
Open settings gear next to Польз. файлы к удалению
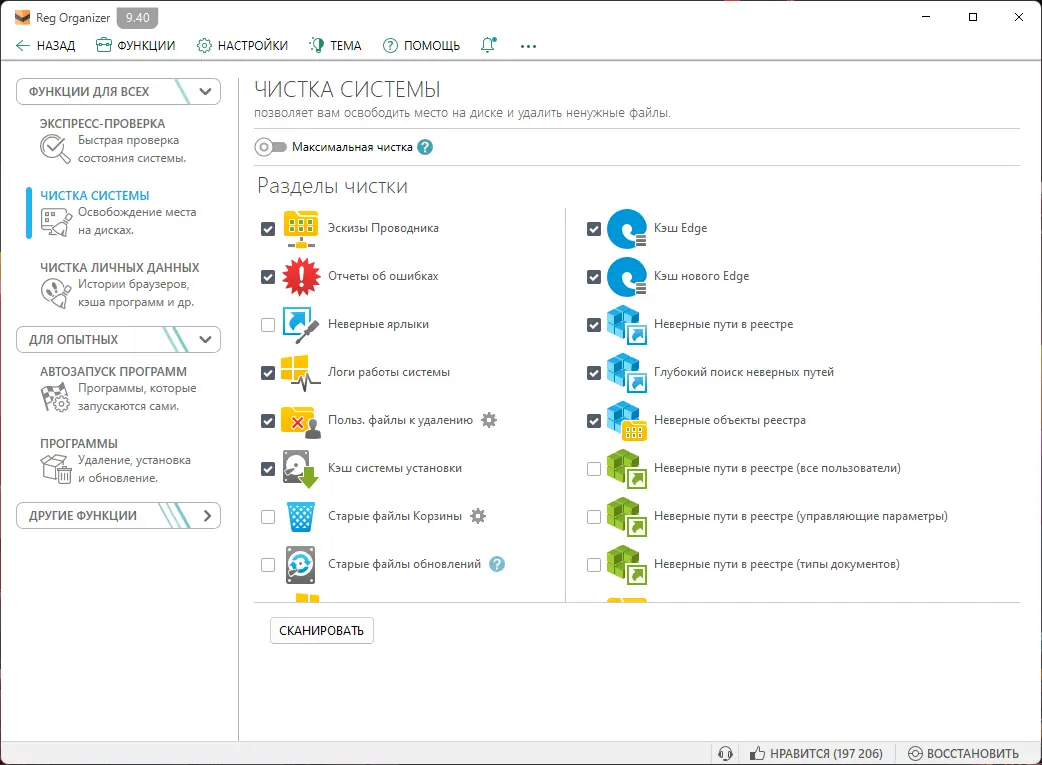click(x=489, y=420)
